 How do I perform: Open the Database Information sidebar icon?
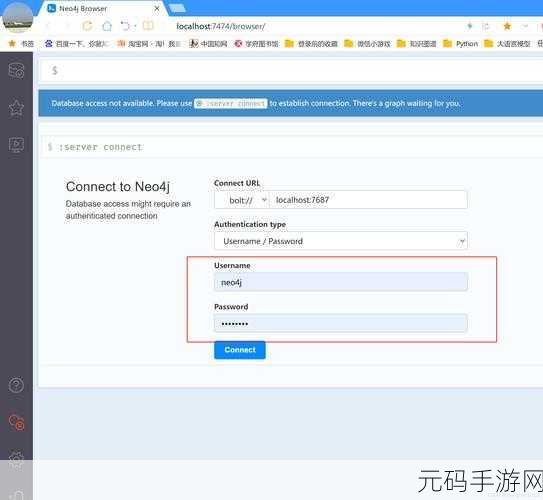coord(16,71)
